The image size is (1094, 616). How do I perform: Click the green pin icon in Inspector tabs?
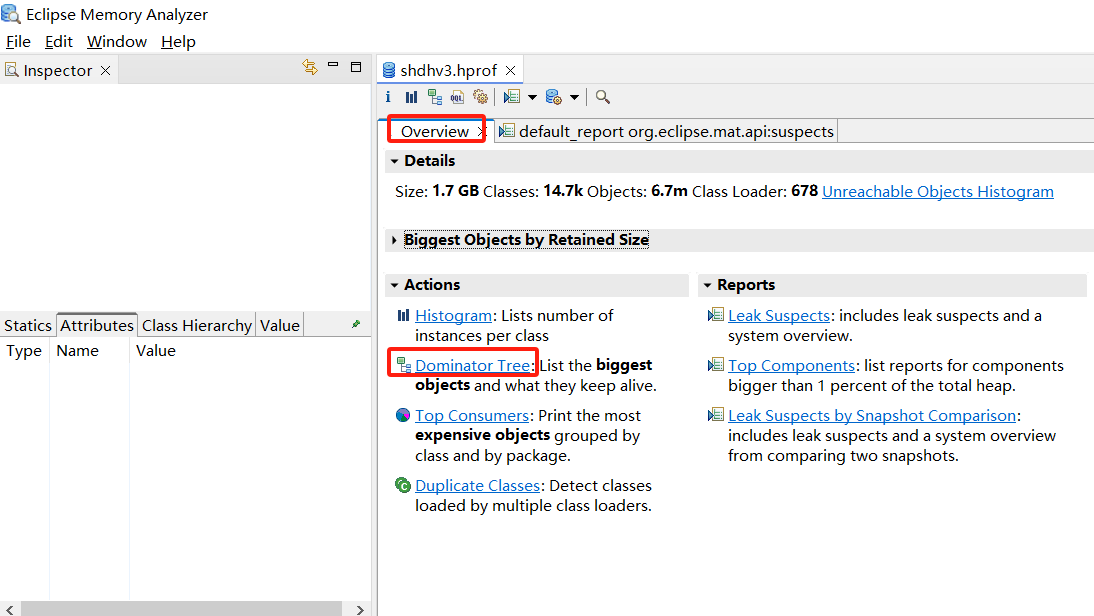(x=356, y=324)
